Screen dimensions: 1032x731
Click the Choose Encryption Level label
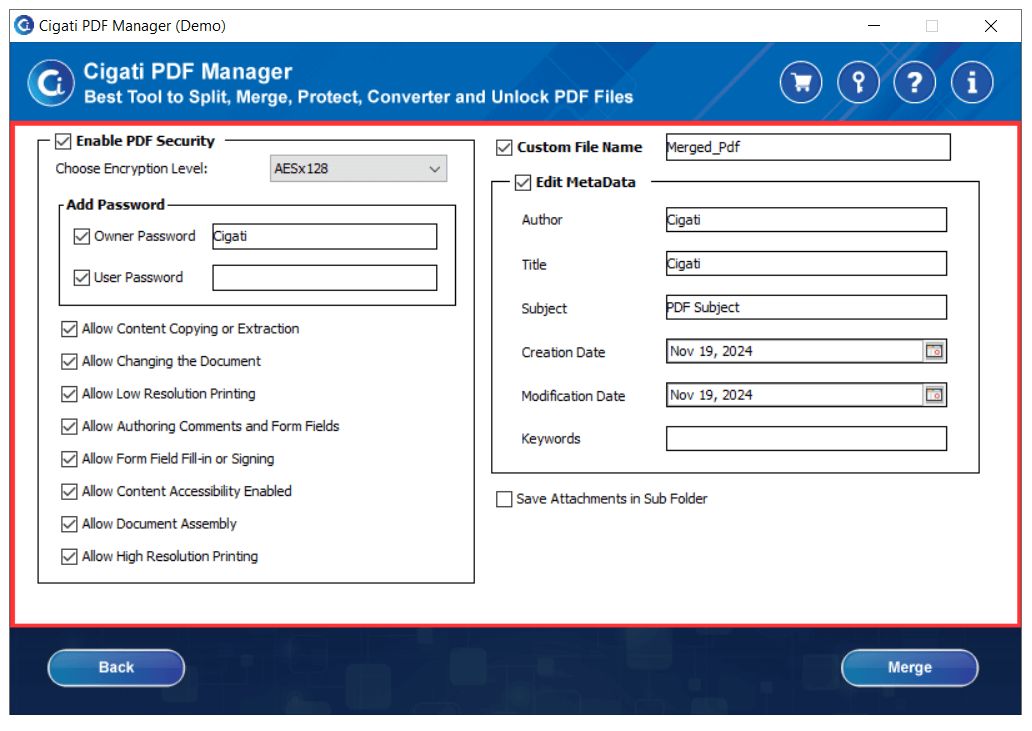click(131, 168)
